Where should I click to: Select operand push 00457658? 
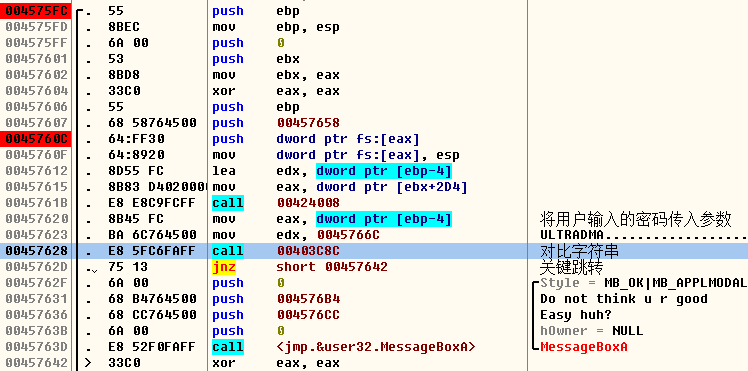click(x=308, y=123)
